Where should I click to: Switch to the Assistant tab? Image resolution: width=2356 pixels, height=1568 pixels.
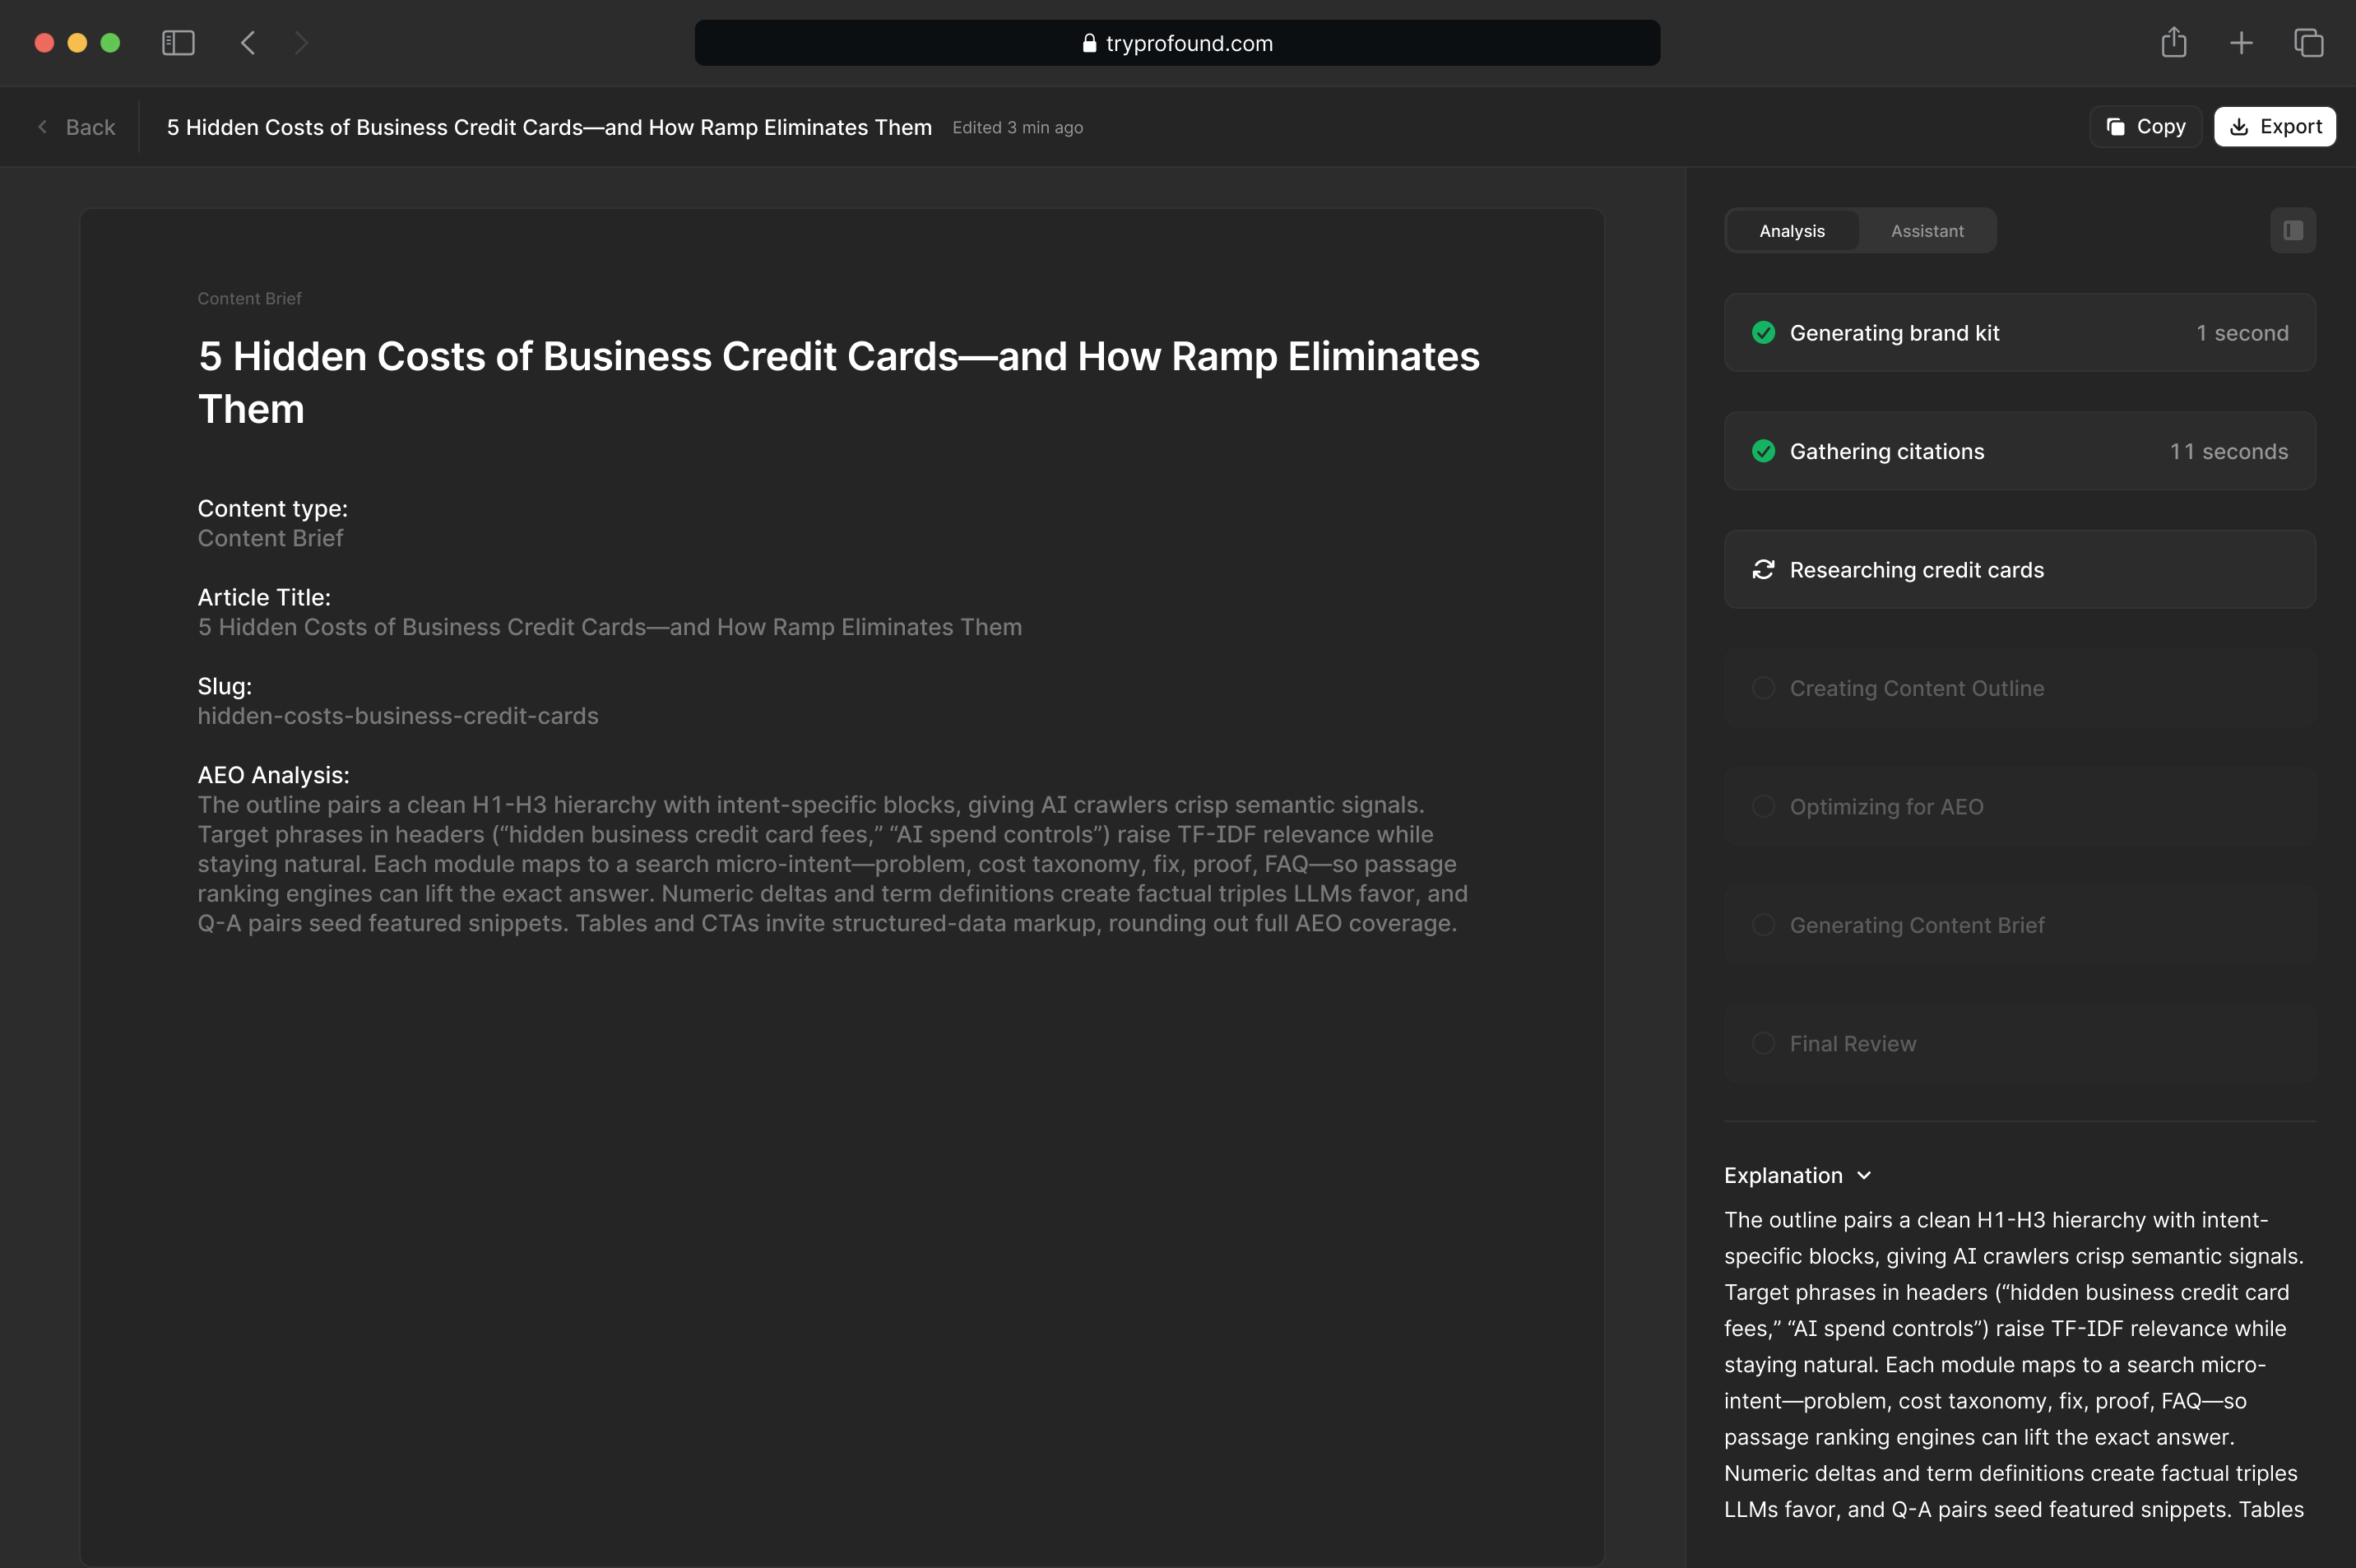1927,231
